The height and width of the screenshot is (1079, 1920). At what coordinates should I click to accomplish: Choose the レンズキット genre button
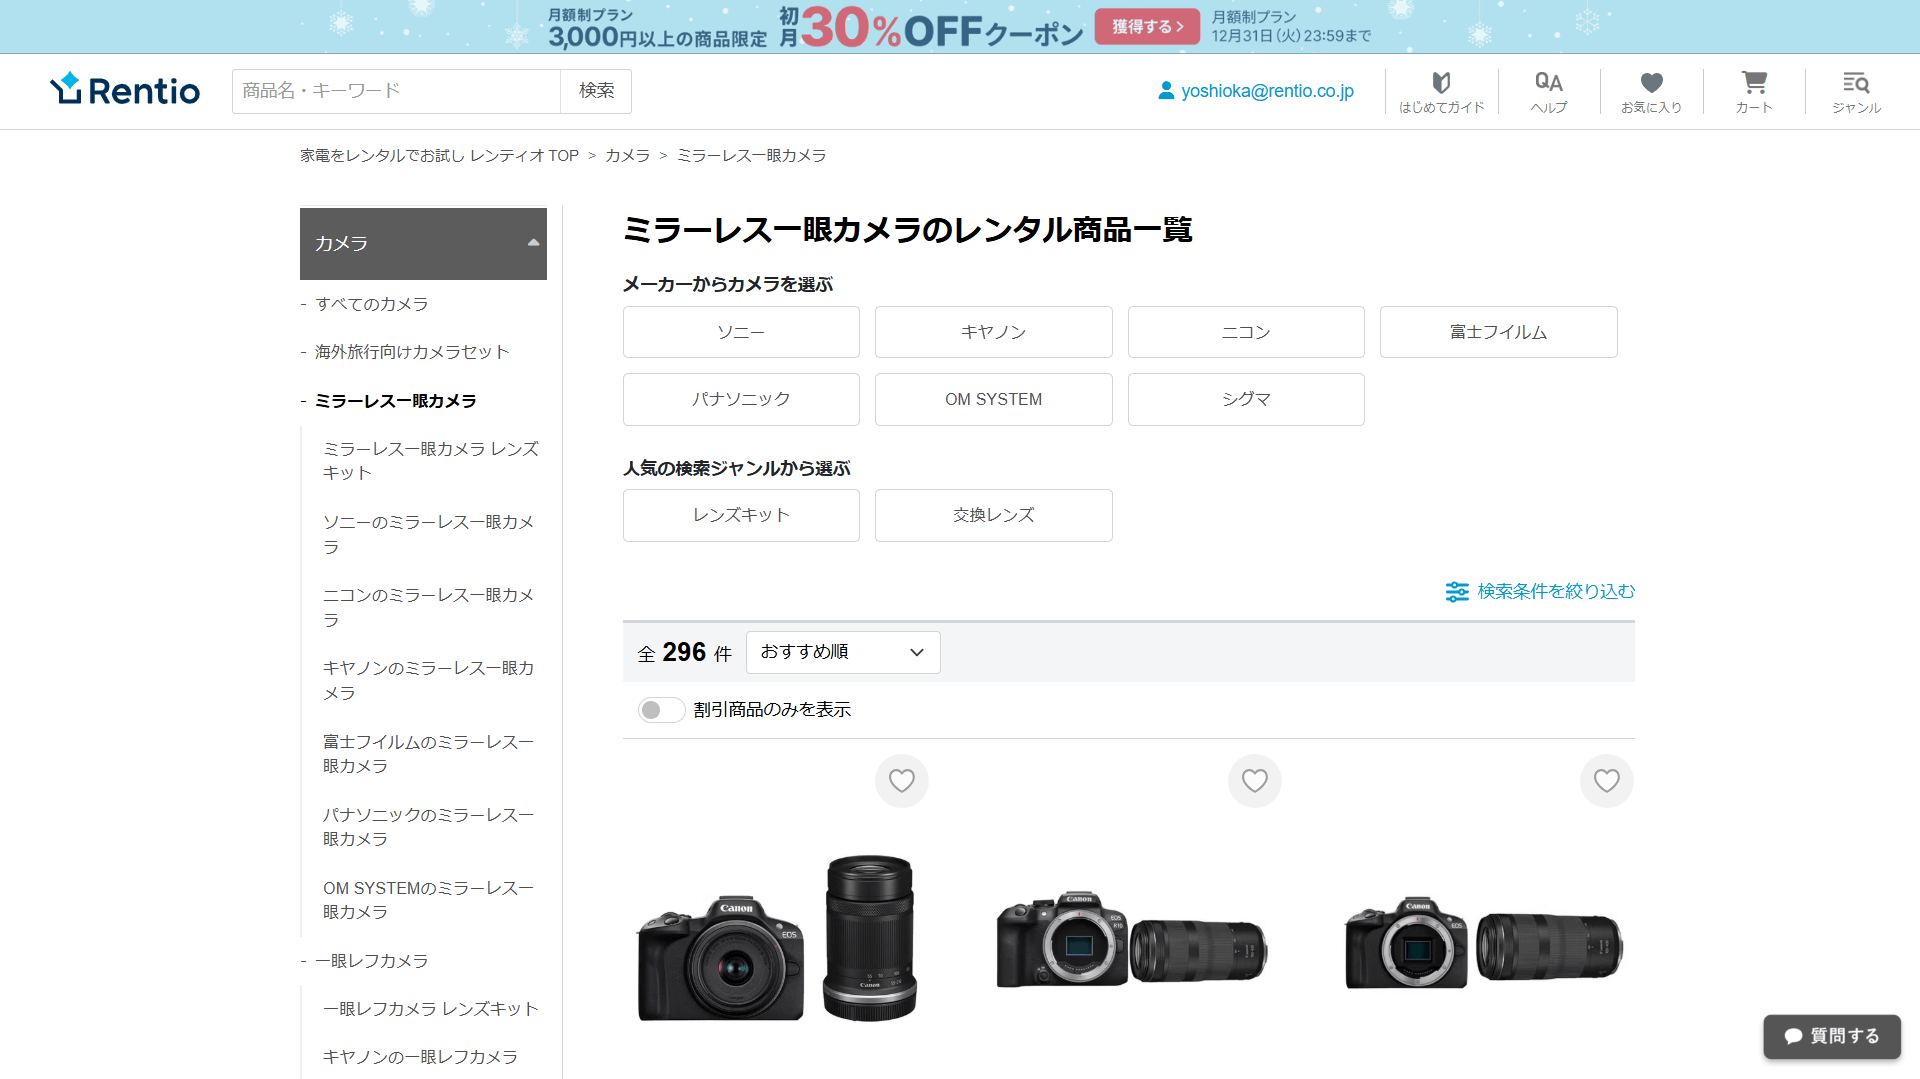pyautogui.click(x=741, y=515)
